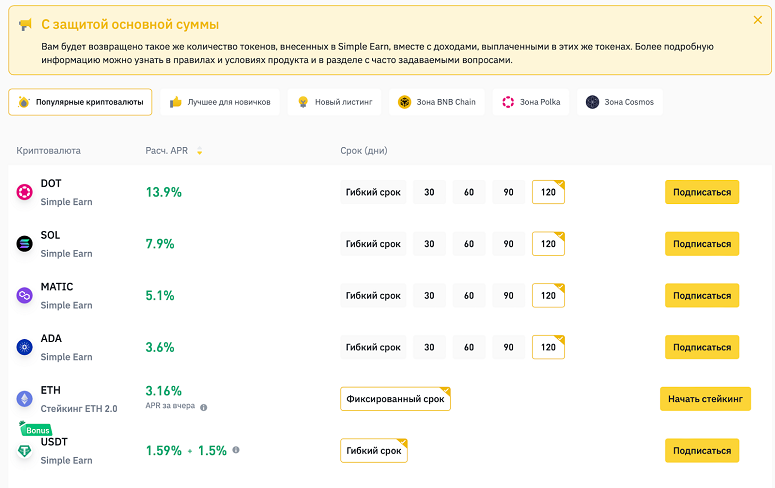This screenshot has width=775, height=488.
Task: Pick 90-day term for SOL
Action: (x=509, y=244)
